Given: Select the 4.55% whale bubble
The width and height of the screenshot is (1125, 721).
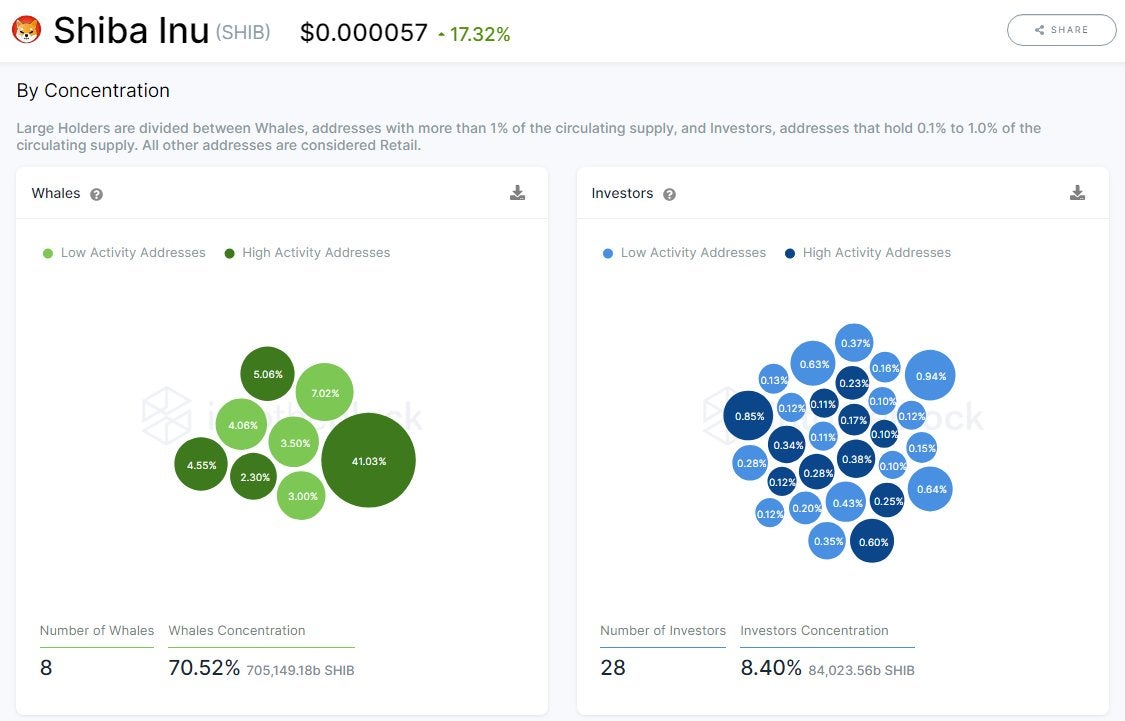Looking at the screenshot, I should [202, 465].
